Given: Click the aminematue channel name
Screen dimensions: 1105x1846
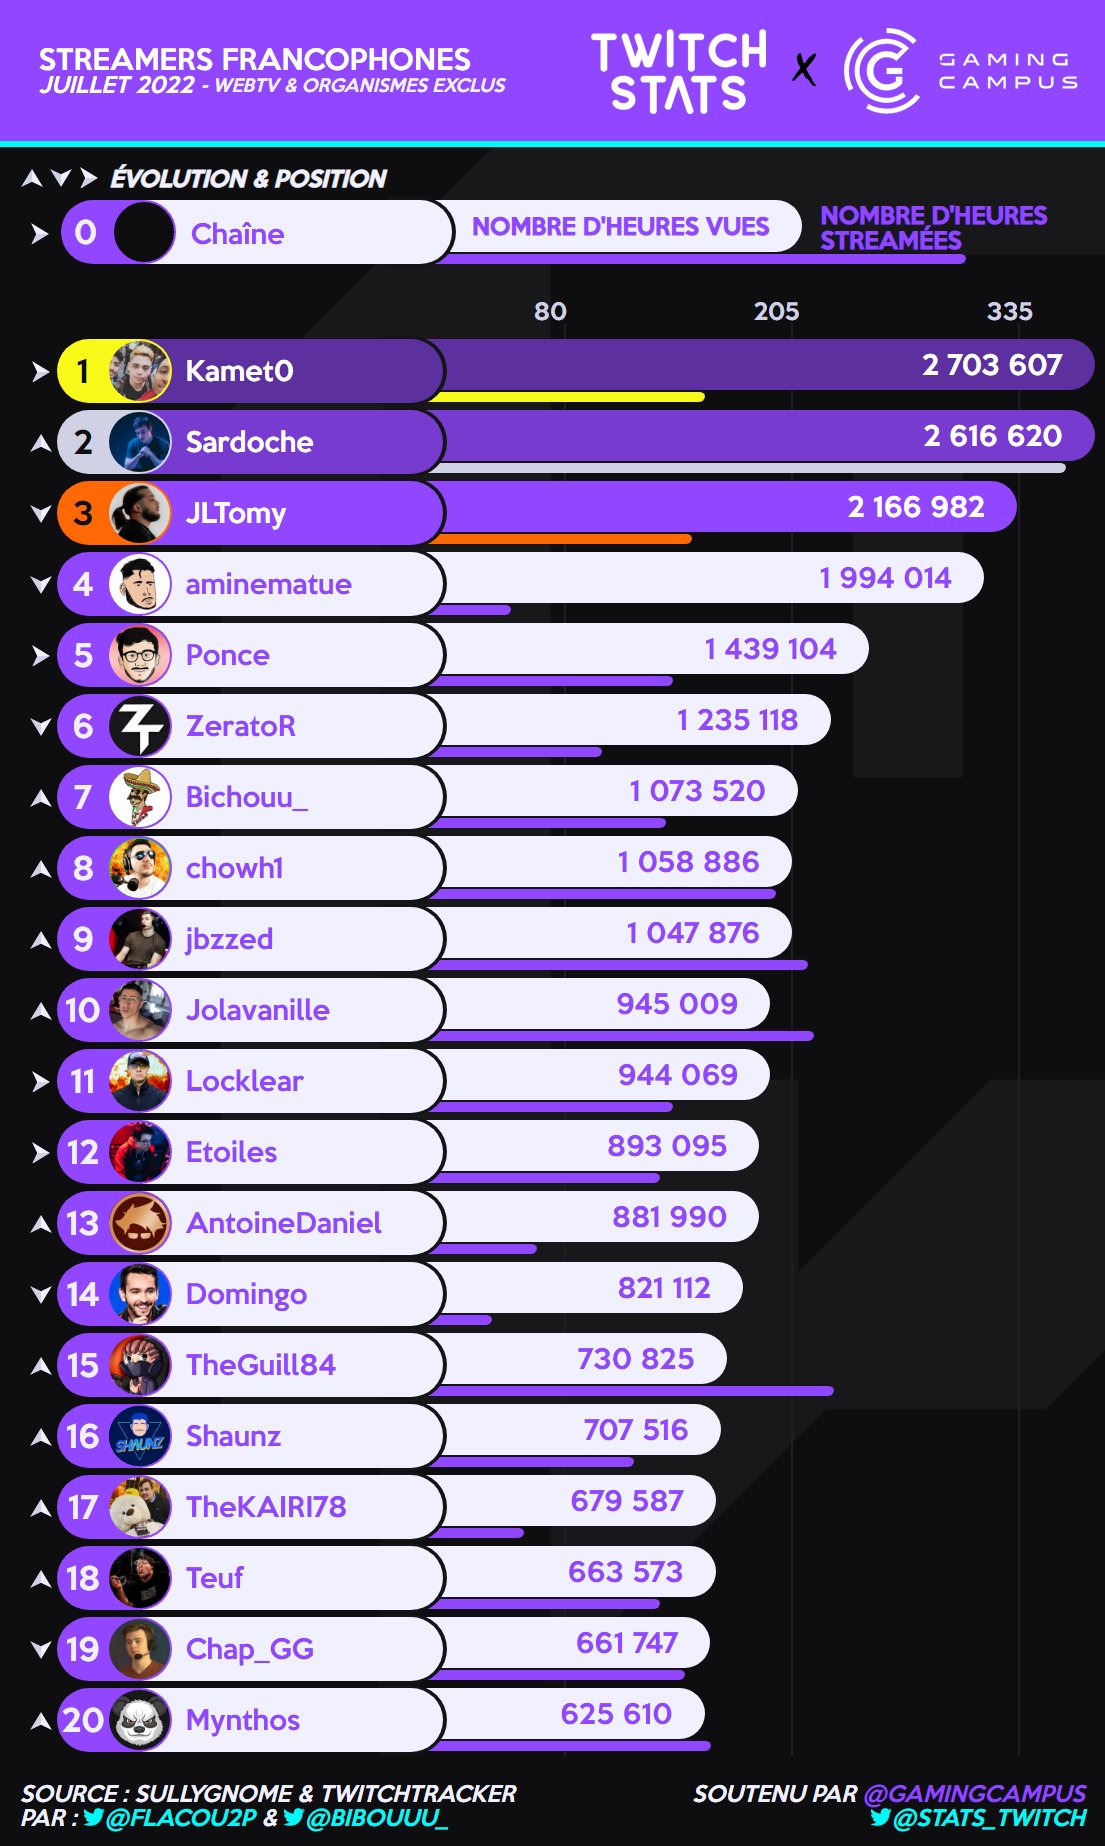Looking at the screenshot, I should [268, 584].
